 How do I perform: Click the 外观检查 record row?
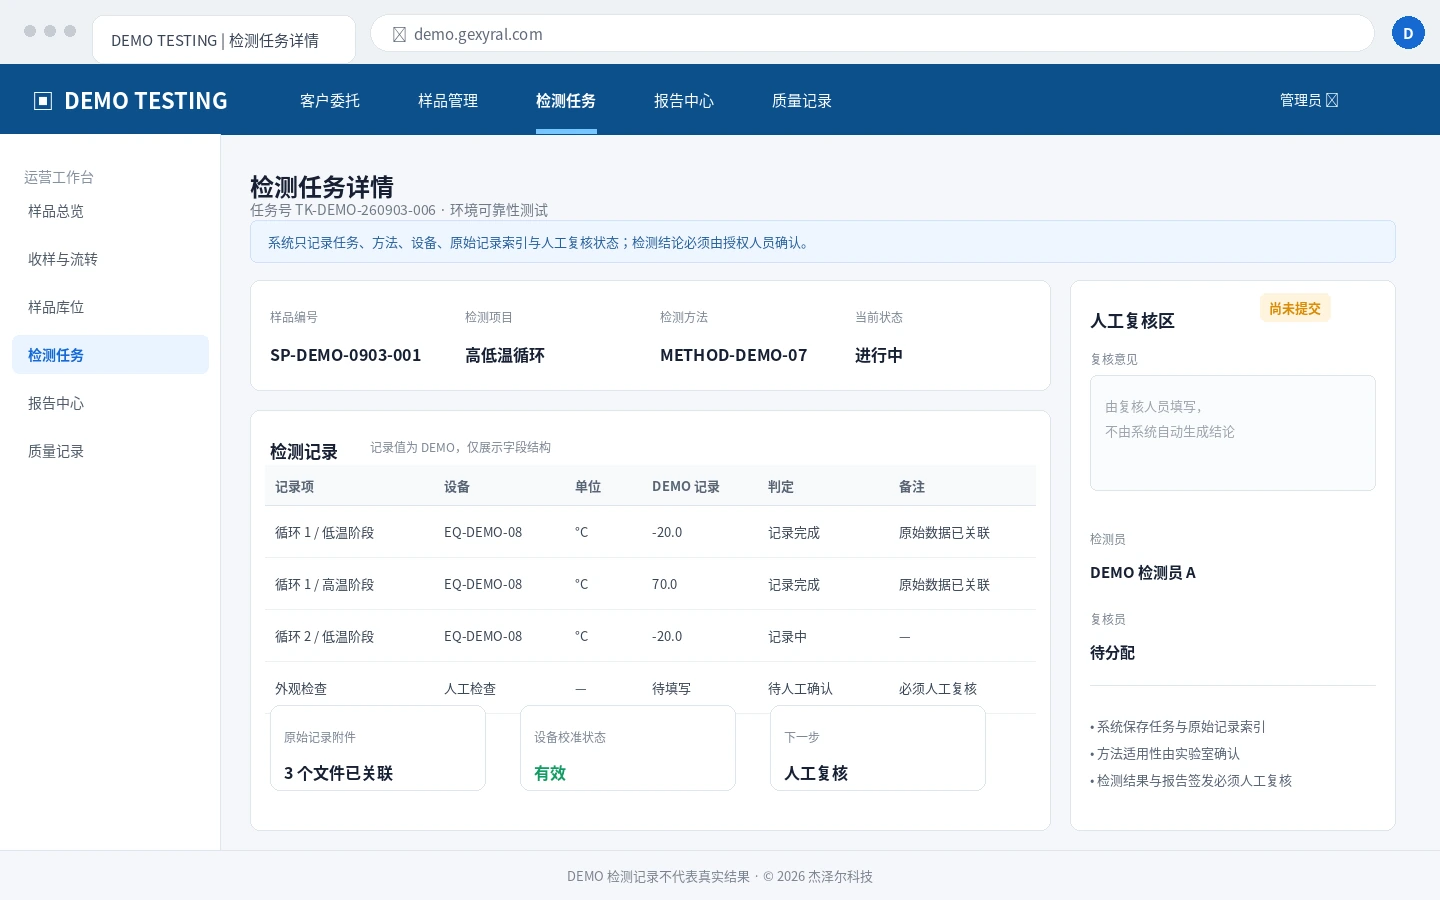pos(650,688)
